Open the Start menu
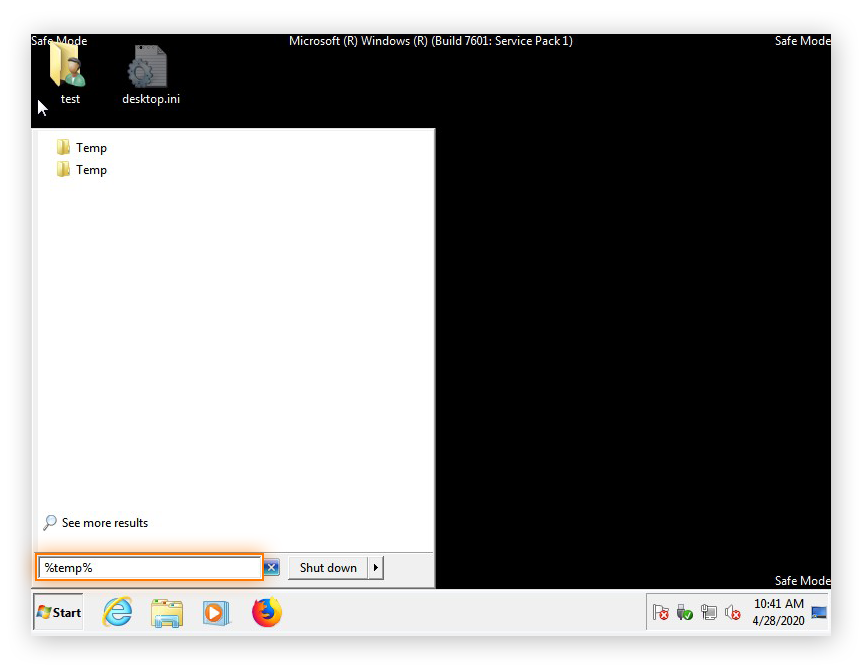This screenshot has width=864, height=668. (x=57, y=612)
